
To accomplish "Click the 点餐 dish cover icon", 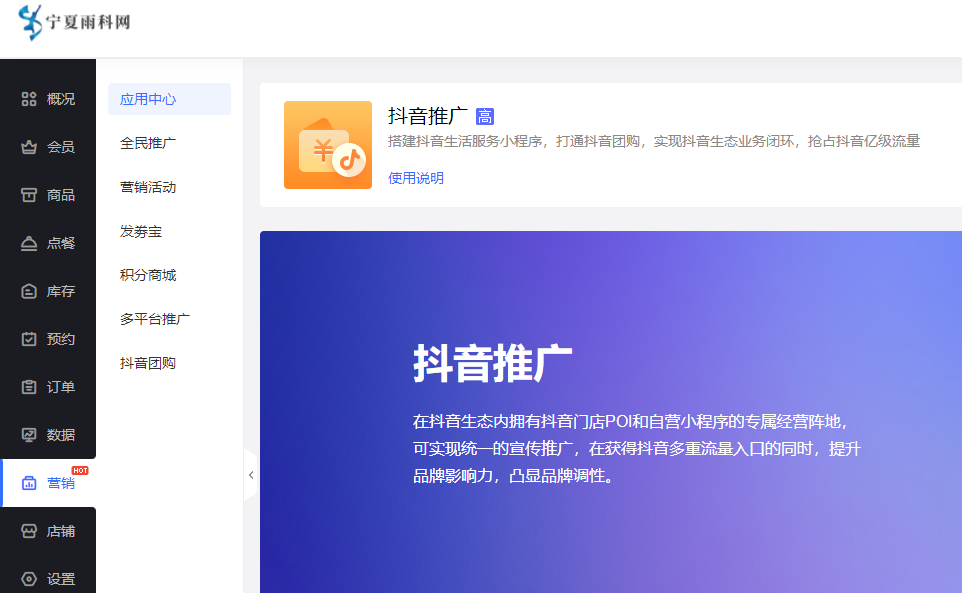I will coord(29,243).
